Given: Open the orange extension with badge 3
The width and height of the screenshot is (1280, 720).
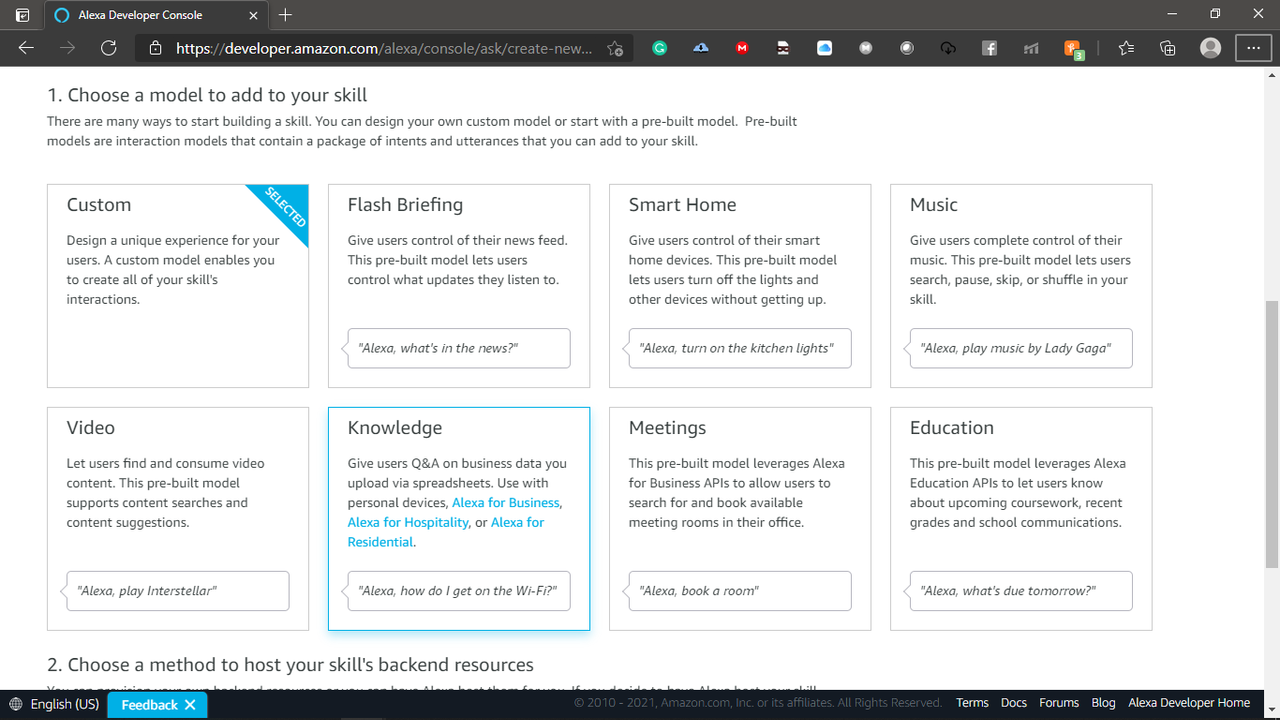Looking at the screenshot, I should [x=1073, y=49].
